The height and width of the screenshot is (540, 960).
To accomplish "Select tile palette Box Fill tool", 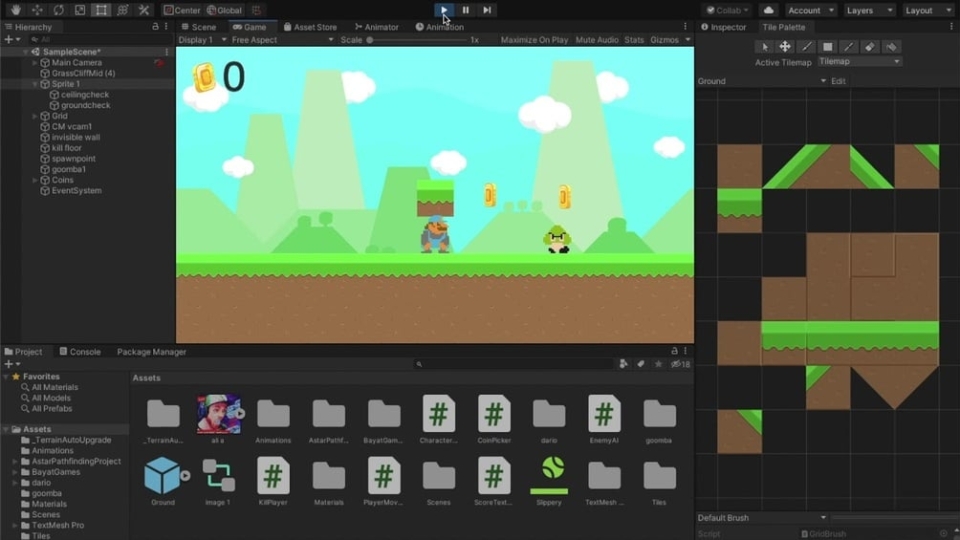I will 828,47.
